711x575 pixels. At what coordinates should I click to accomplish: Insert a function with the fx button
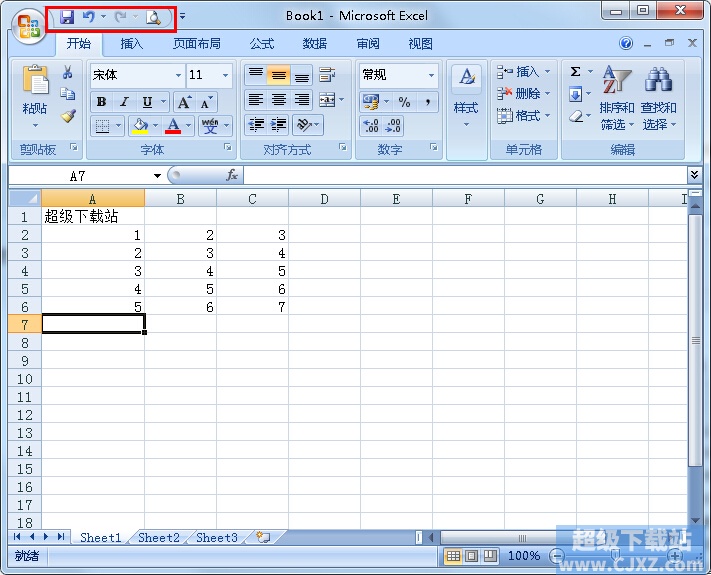point(232,175)
